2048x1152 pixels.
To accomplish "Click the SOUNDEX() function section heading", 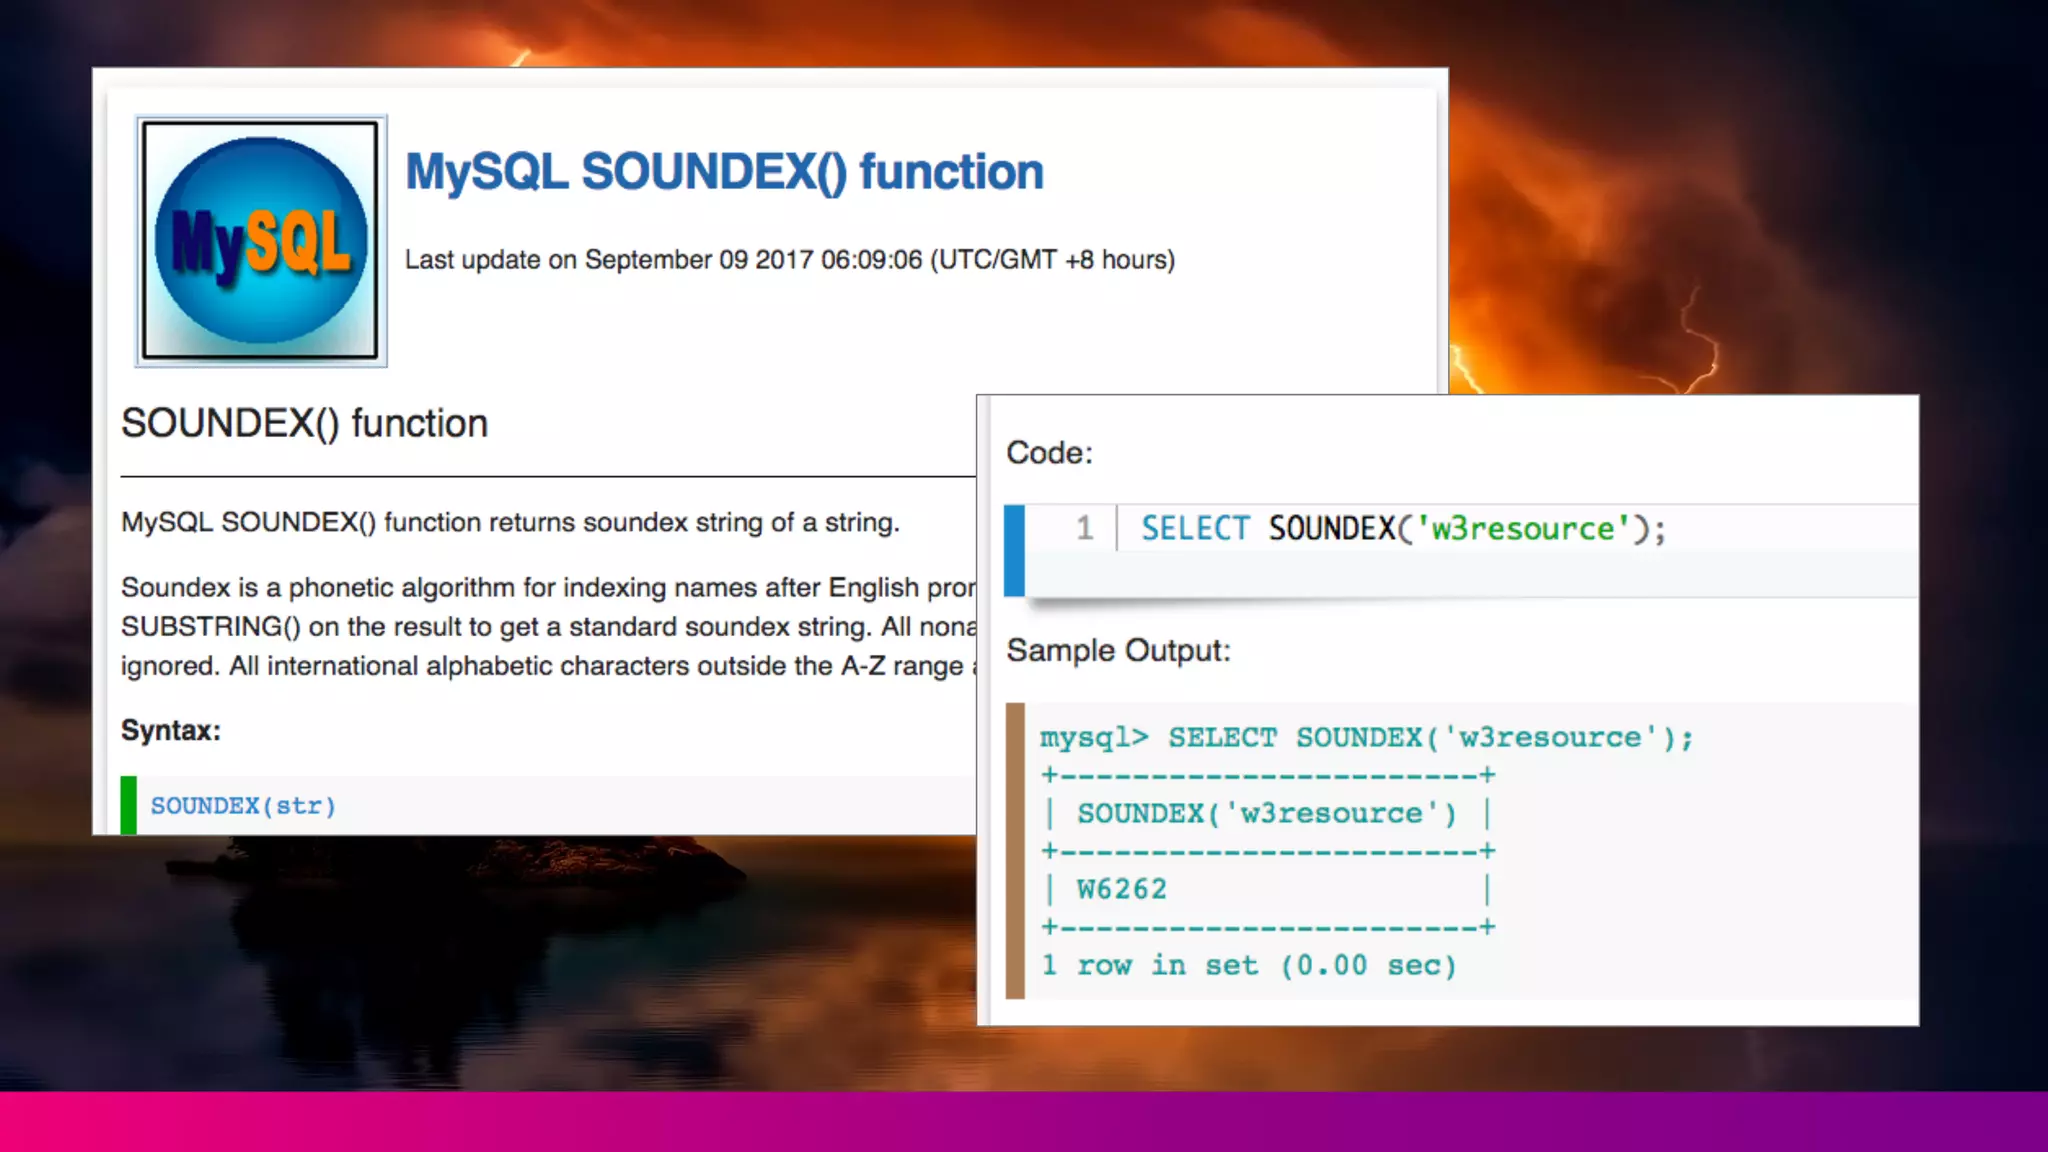I will click(x=304, y=424).
